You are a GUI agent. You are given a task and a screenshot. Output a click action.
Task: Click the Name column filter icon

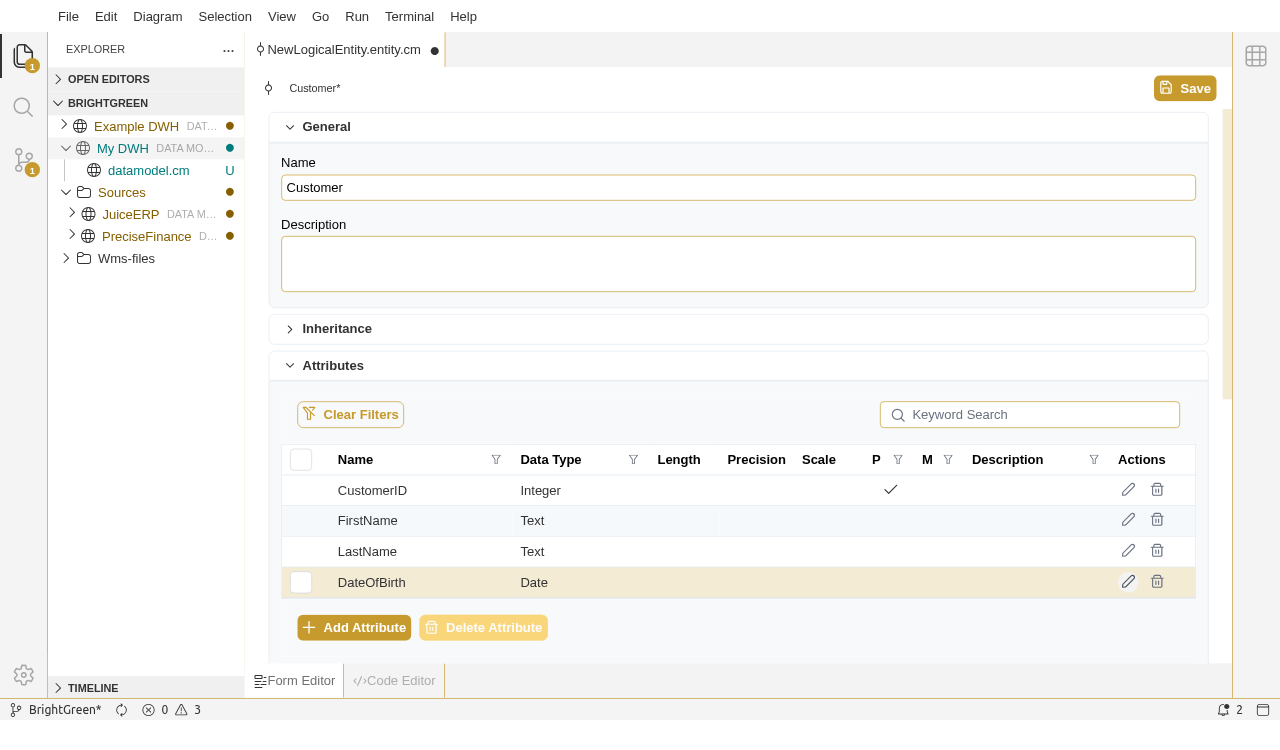point(496,460)
